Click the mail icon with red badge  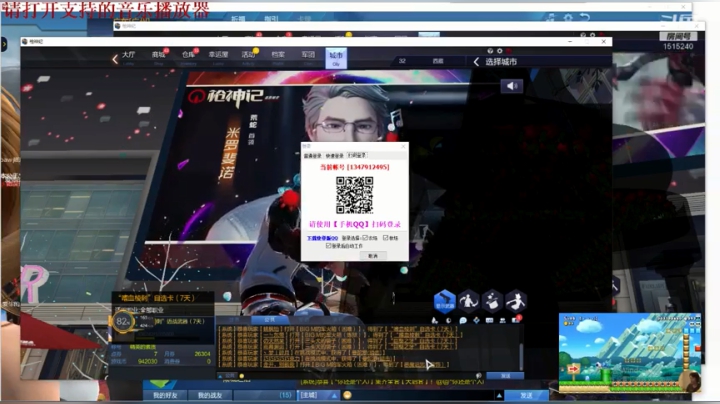tap(516, 320)
